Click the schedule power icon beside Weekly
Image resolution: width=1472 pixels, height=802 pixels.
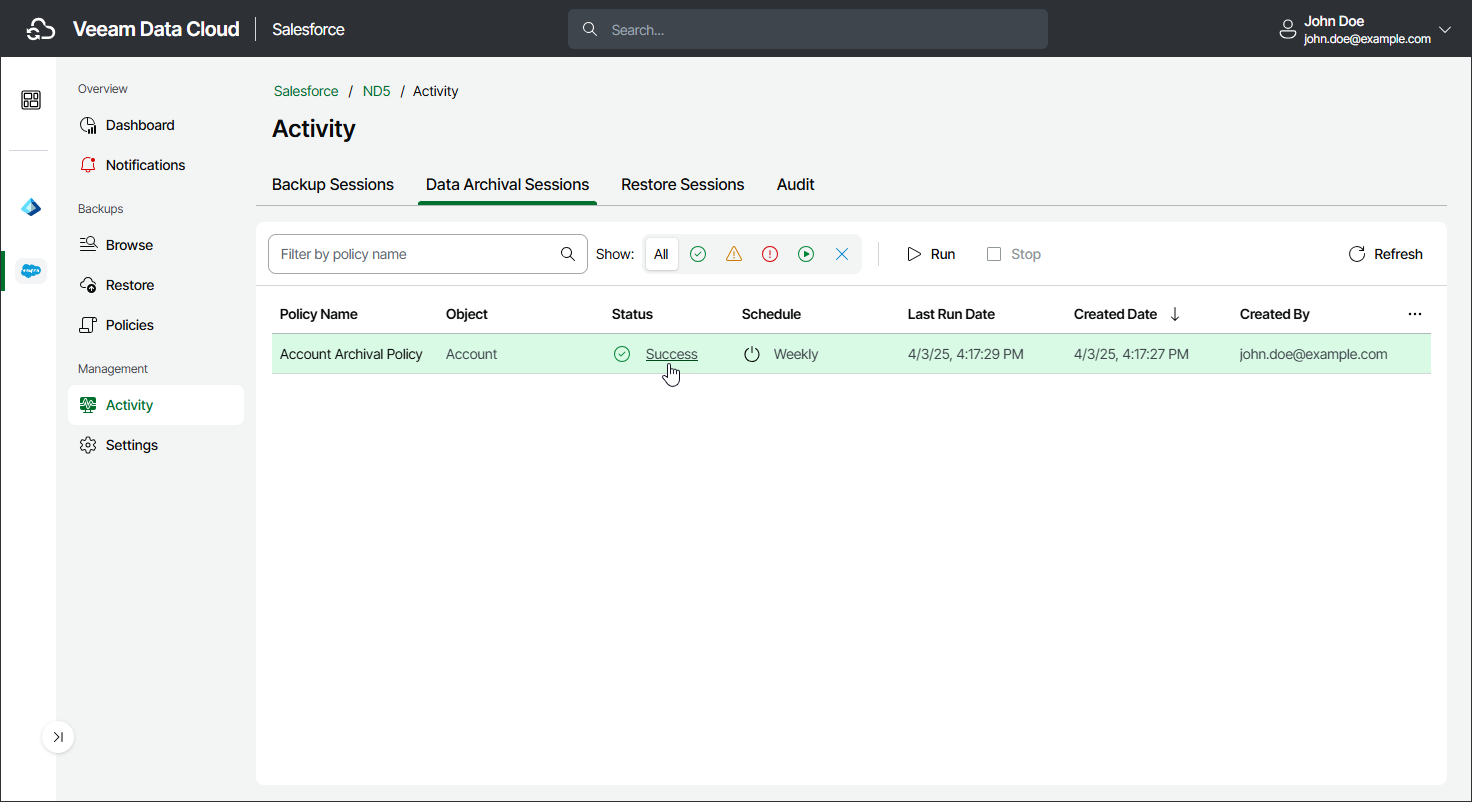coord(752,354)
